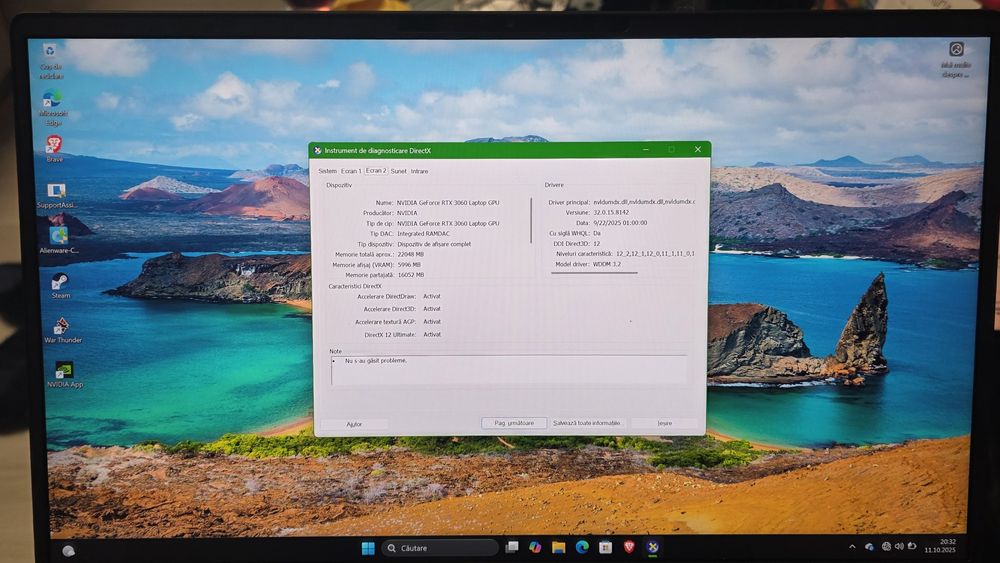Click Activat next to DirectX 12 Ultimate

tap(432, 334)
